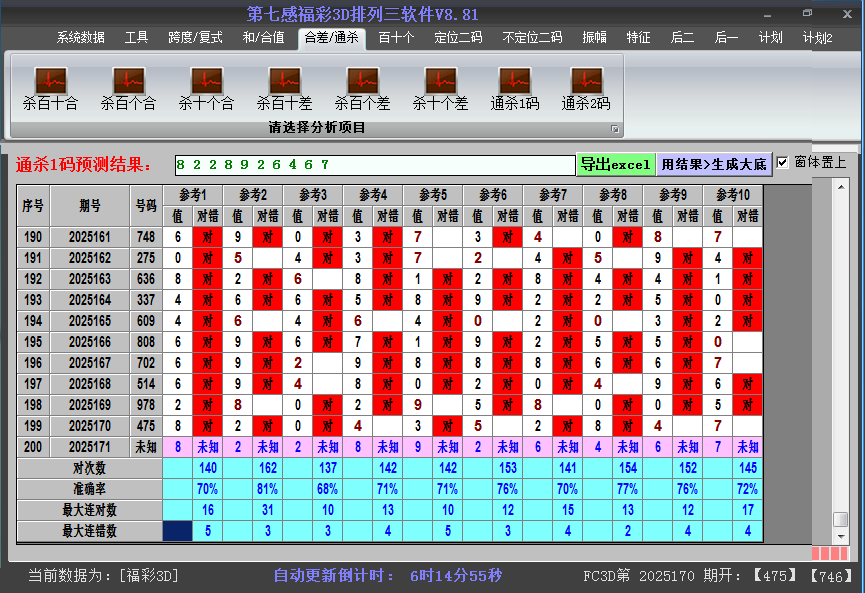Open the 计划2 tab
The width and height of the screenshot is (865, 593).
[x=818, y=38]
